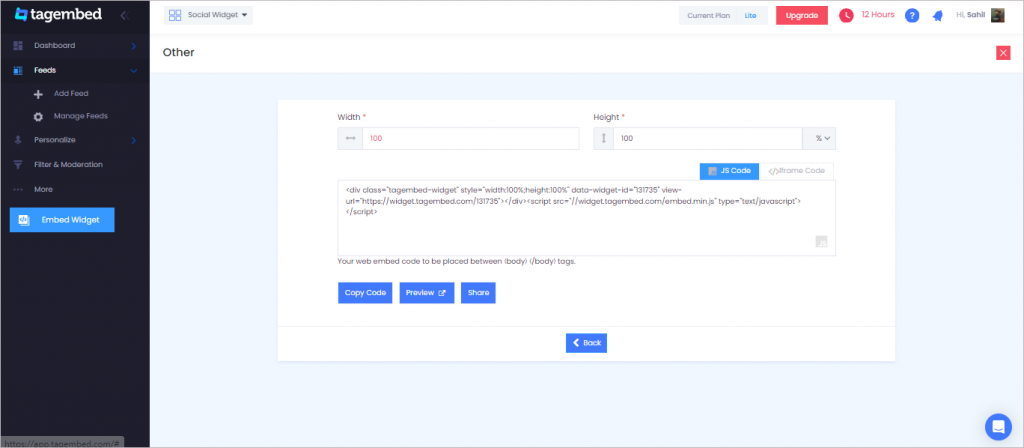Click the vertical arrow height icon
Viewport: 1024px width, 448px height.
[x=603, y=138]
